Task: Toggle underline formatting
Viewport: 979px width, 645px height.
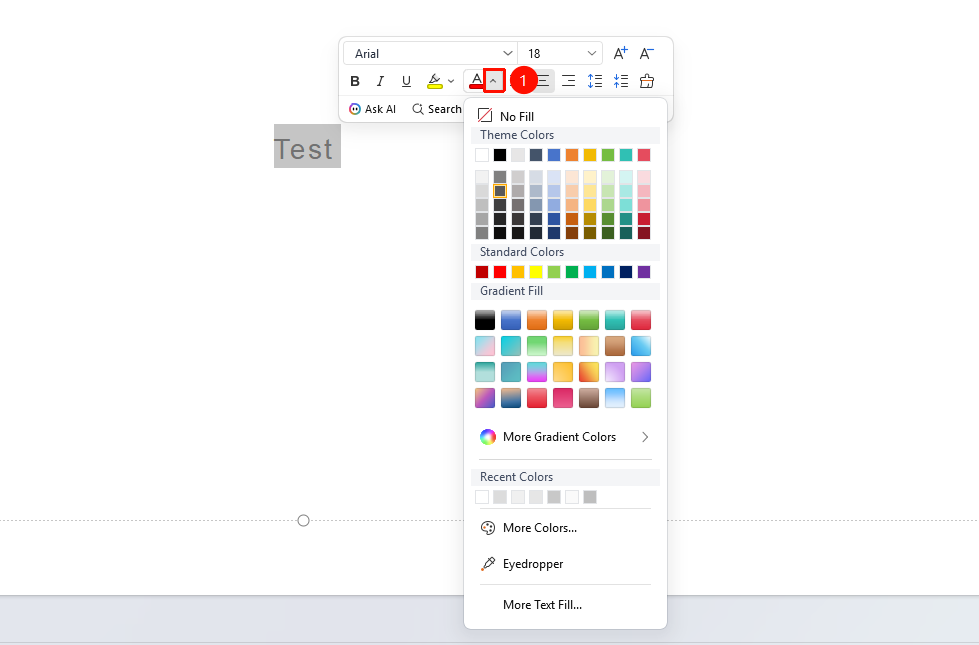Action: (x=406, y=81)
